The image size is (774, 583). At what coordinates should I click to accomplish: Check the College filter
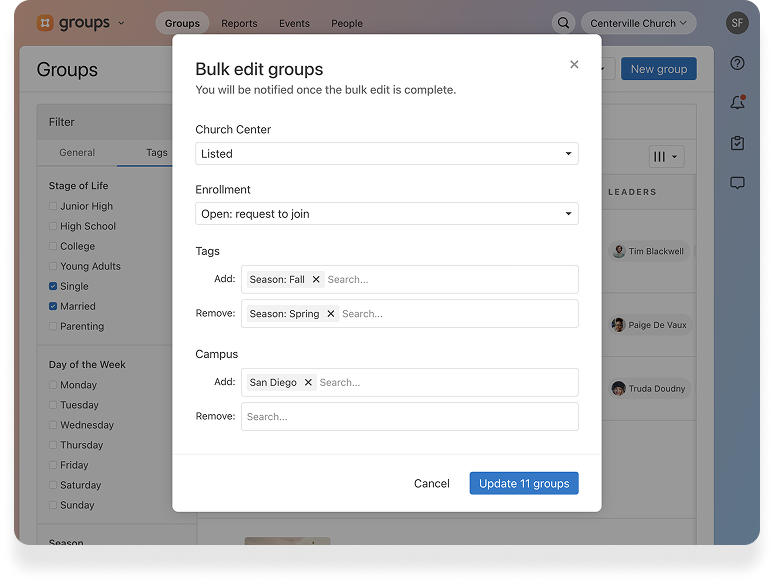point(53,246)
